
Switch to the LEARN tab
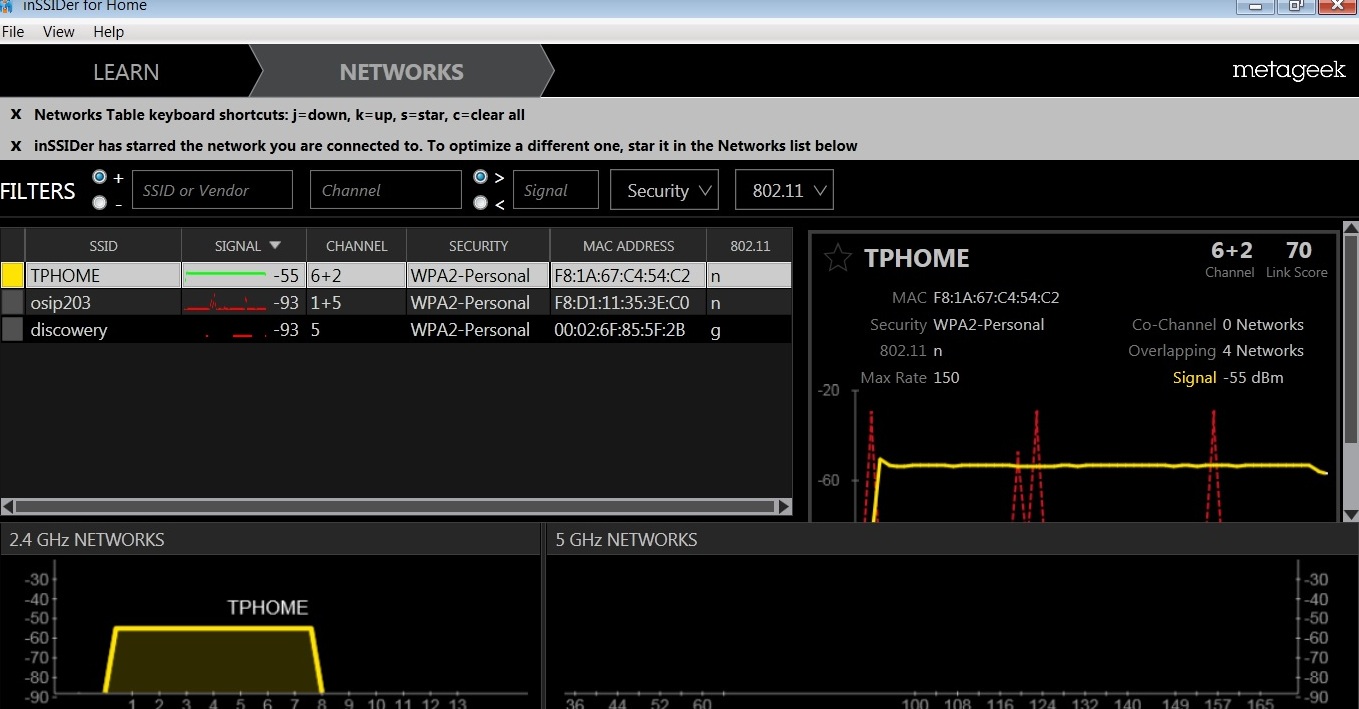pos(126,72)
